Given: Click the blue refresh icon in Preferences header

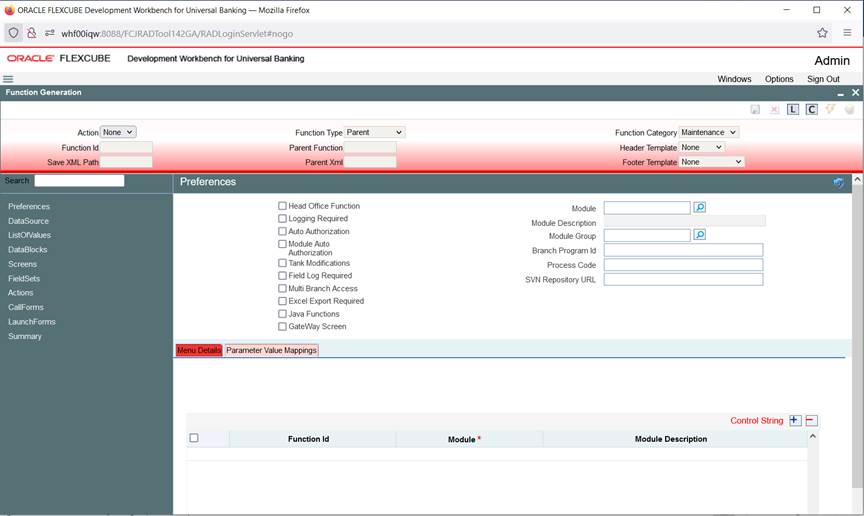Looking at the screenshot, I should [838, 182].
